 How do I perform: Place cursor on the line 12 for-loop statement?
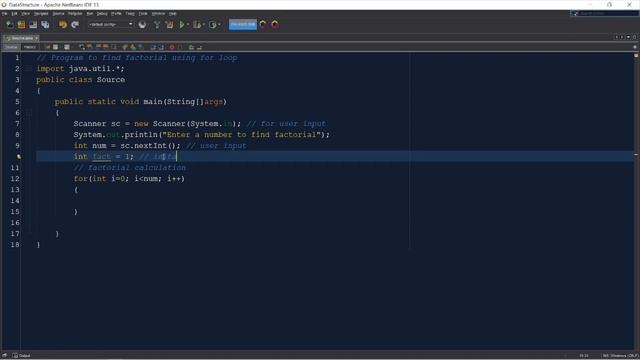pos(129,179)
